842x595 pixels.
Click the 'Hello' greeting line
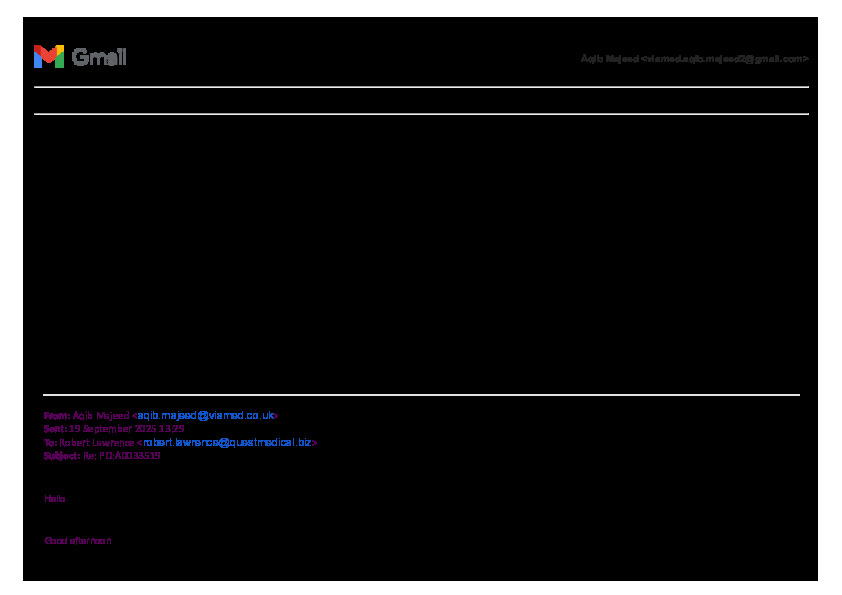coord(55,498)
